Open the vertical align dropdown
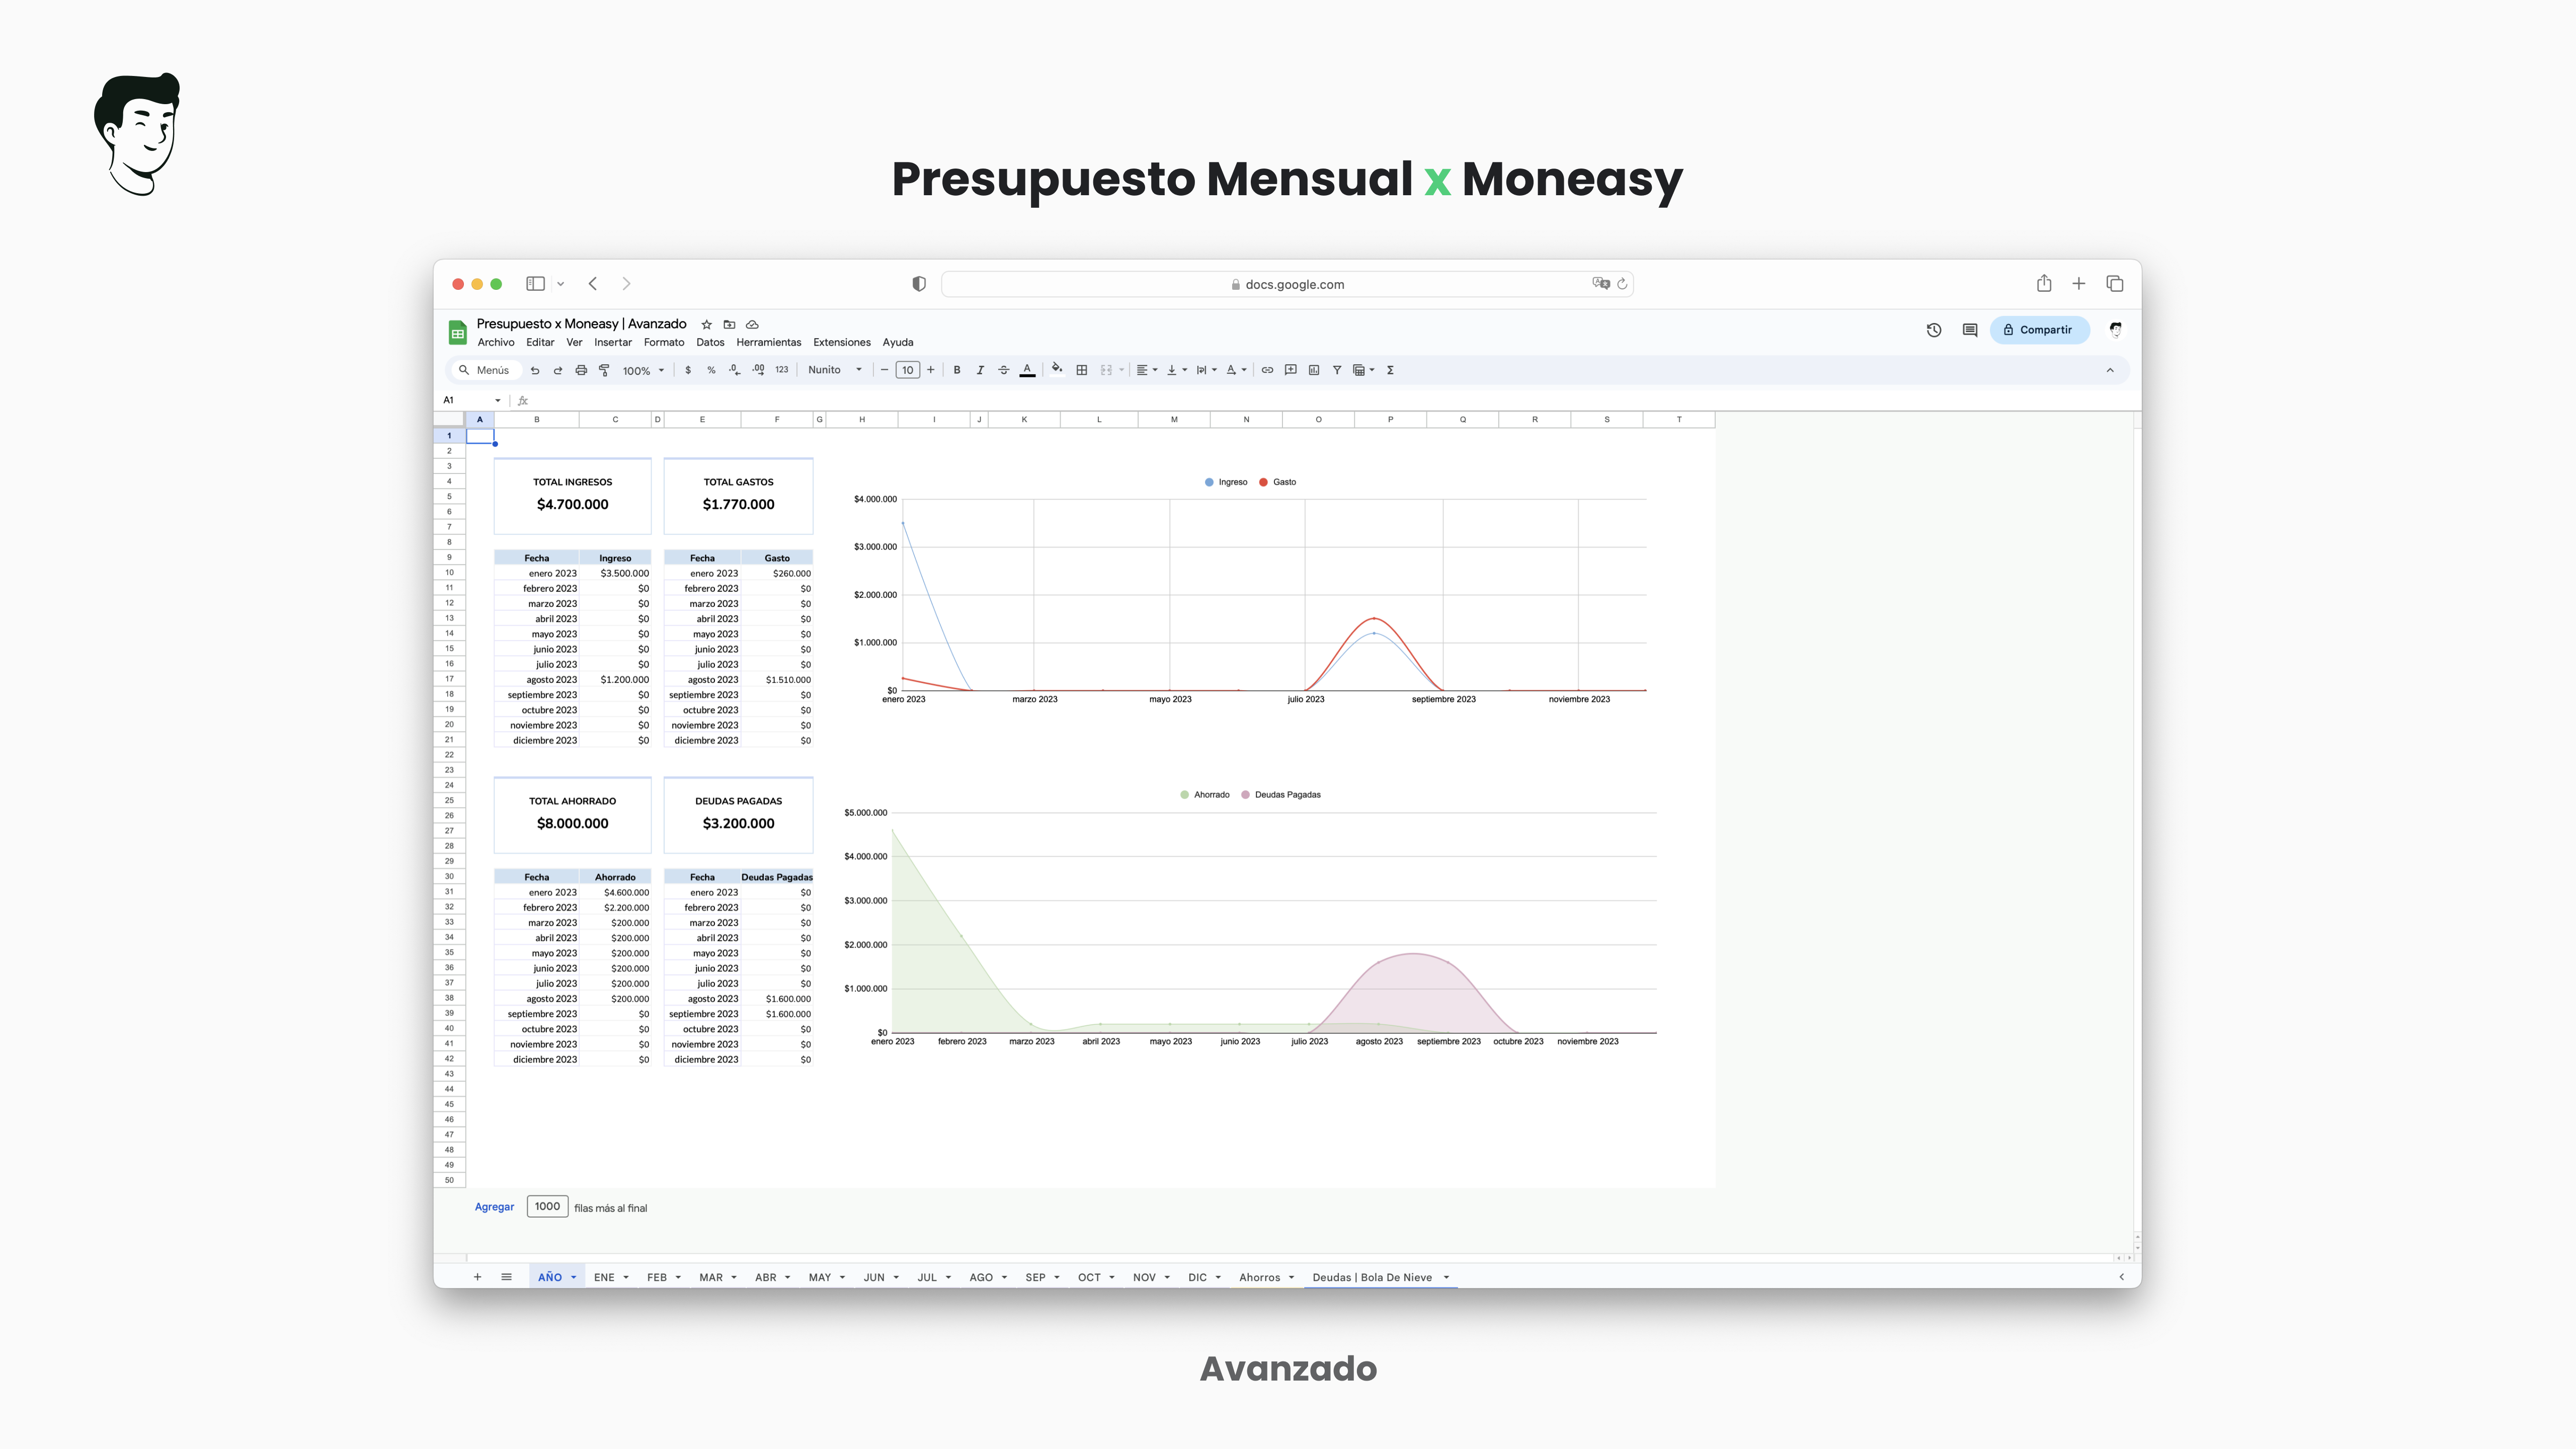The width and height of the screenshot is (2576, 1449). click(x=1177, y=370)
